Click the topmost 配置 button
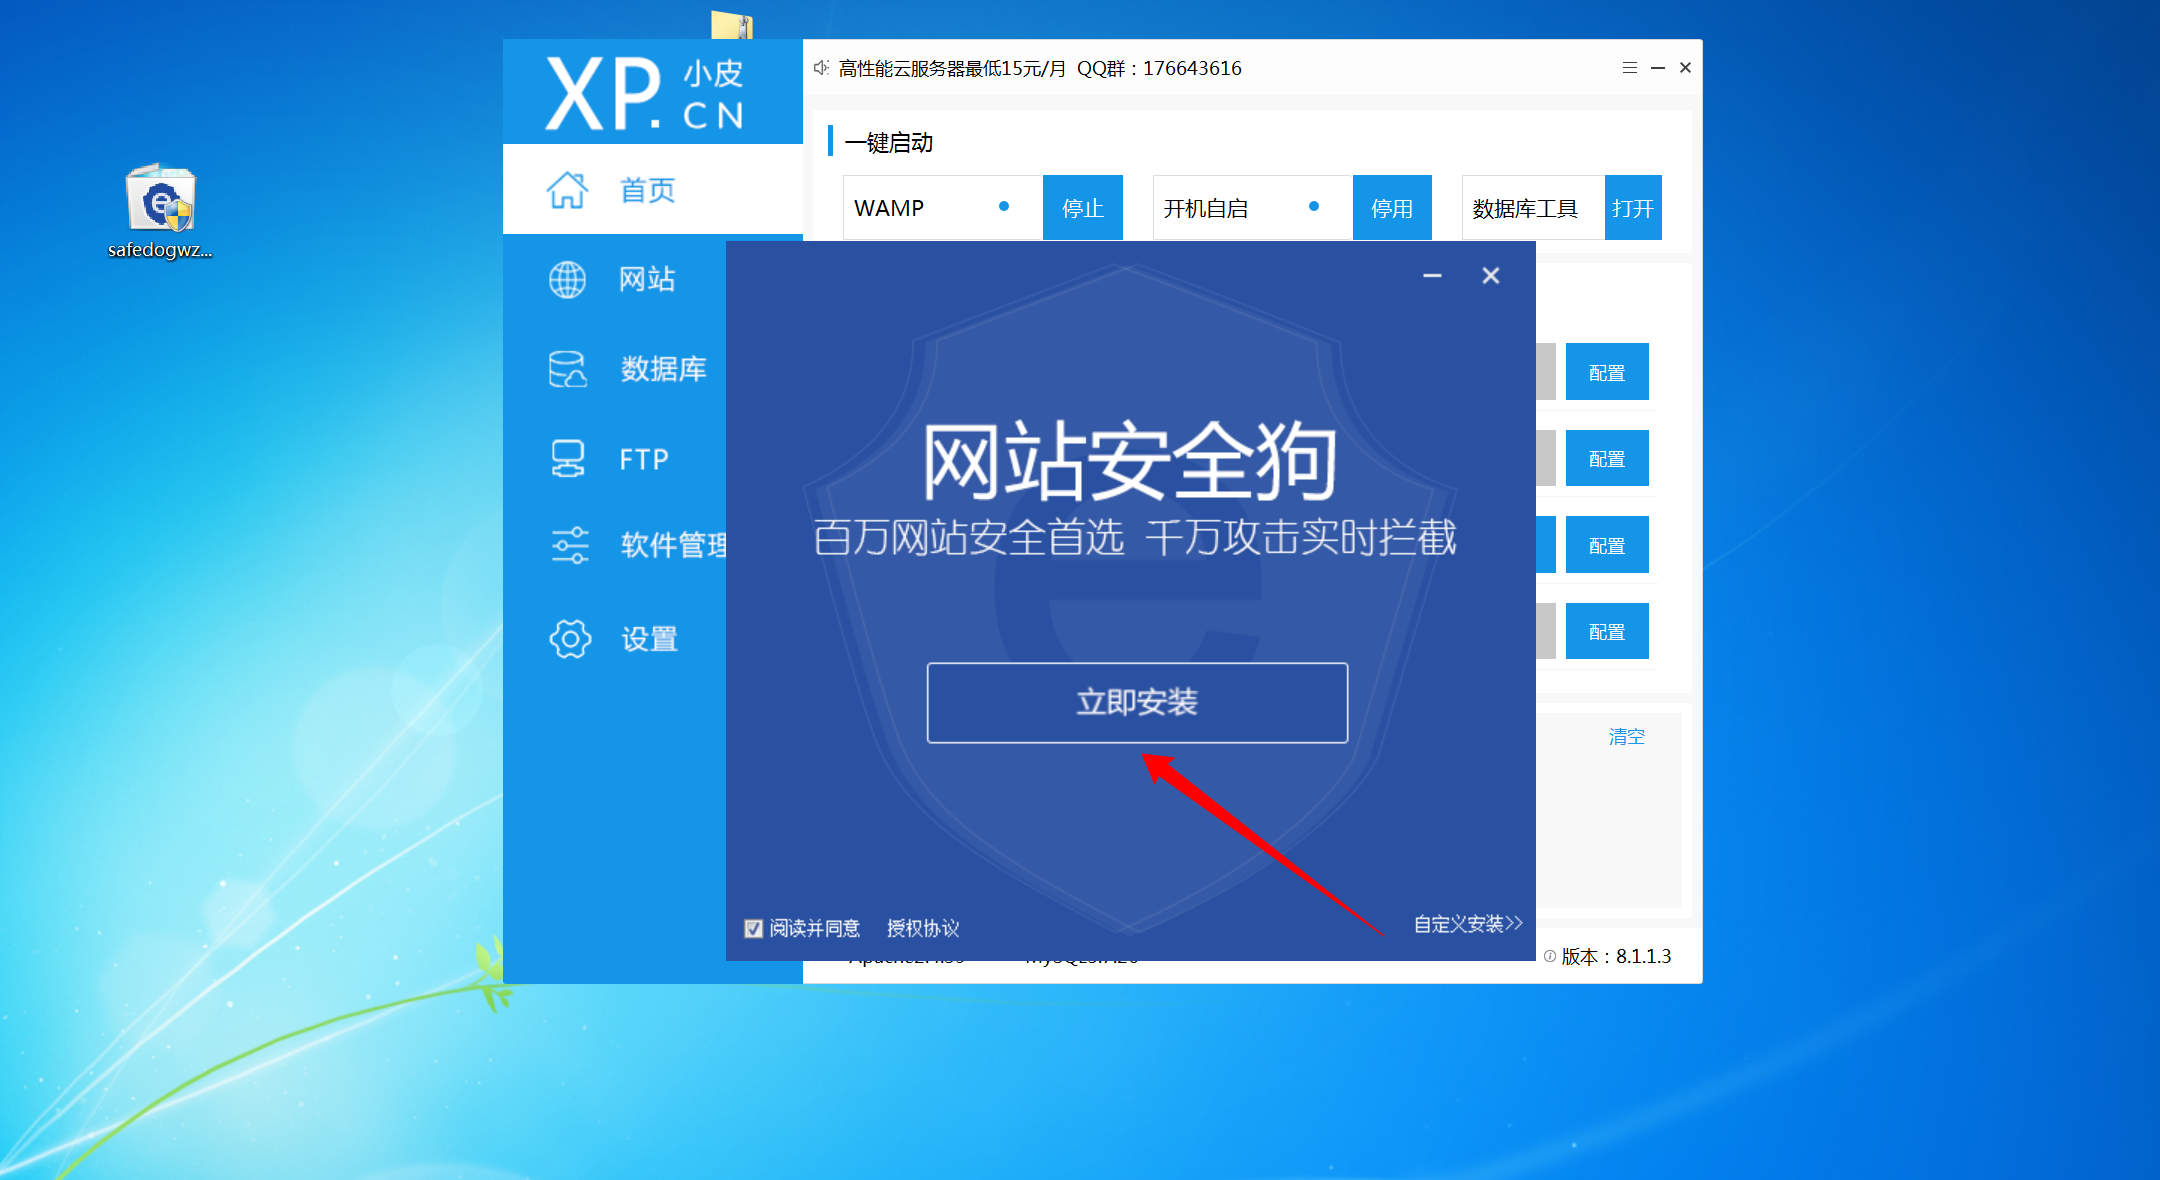 pyautogui.click(x=1606, y=373)
